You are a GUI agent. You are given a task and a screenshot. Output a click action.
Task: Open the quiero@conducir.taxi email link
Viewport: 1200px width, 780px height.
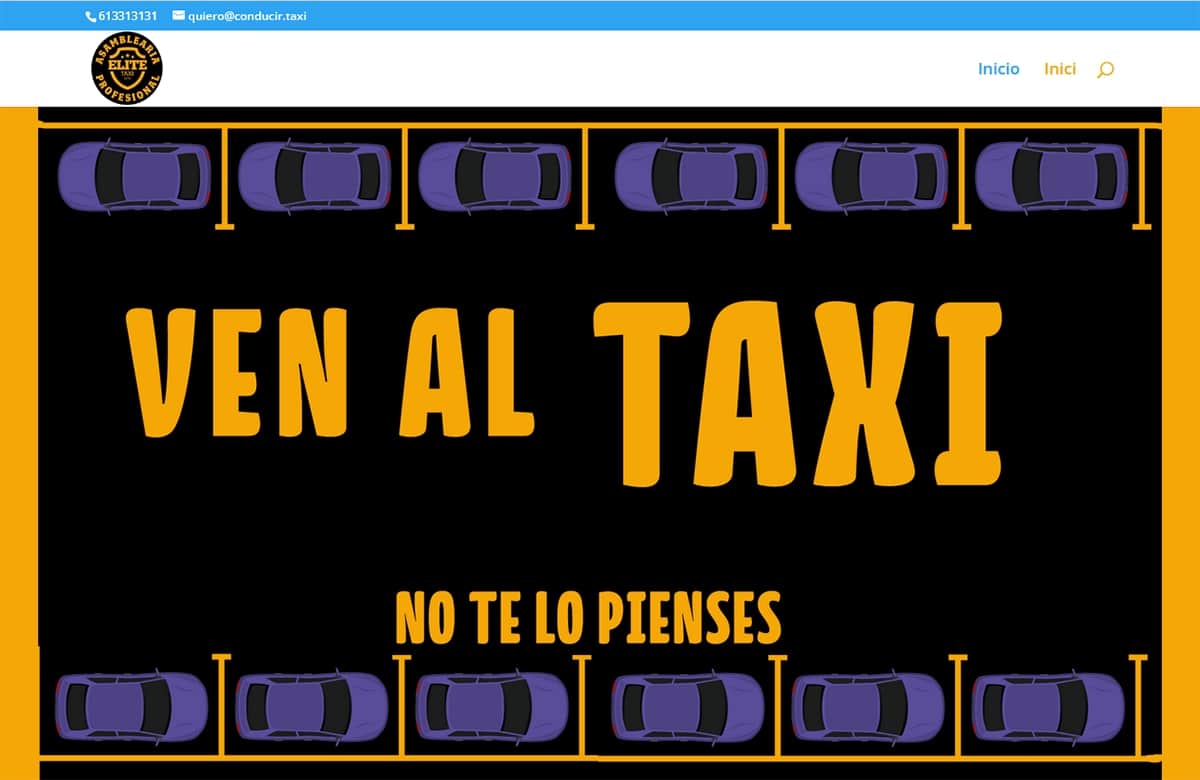click(x=246, y=16)
